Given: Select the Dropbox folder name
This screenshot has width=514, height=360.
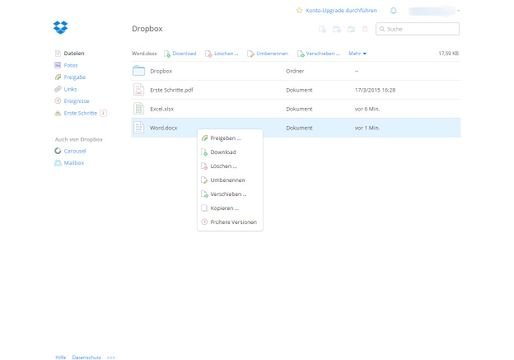Looking at the screenshot, I should click(x=161, y=71).
